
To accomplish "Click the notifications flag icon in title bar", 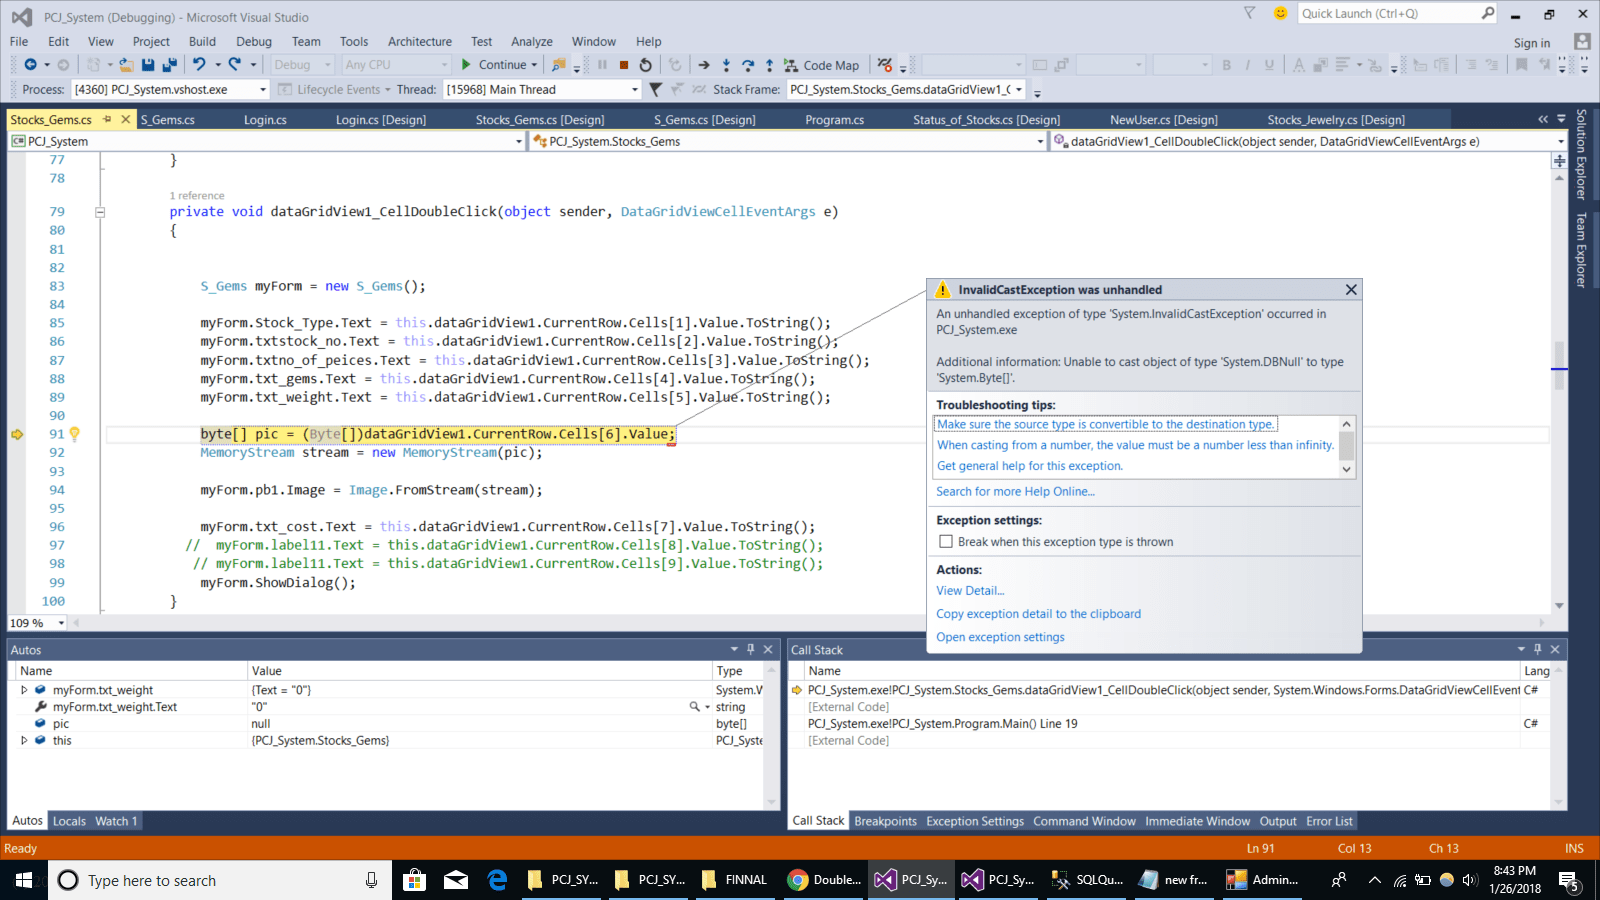I will tap(1249, 13).
